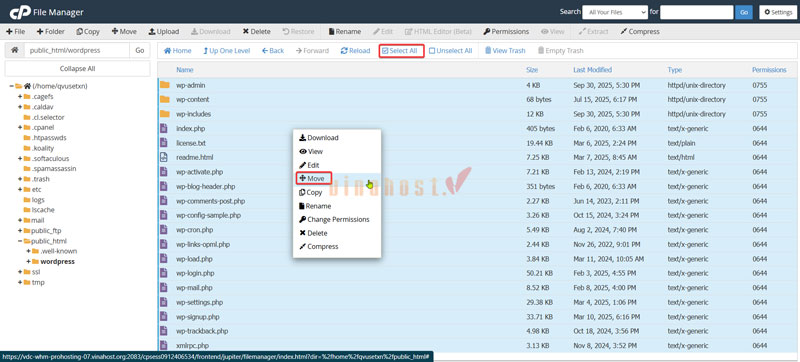Open Settings

(777, 12)
